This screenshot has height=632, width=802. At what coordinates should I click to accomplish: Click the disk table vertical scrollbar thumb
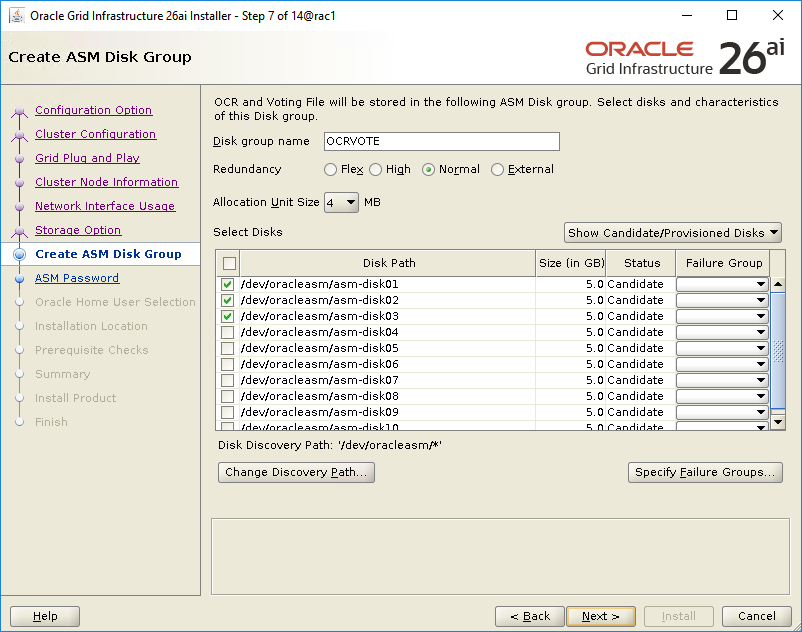click(x=778, y=351)
